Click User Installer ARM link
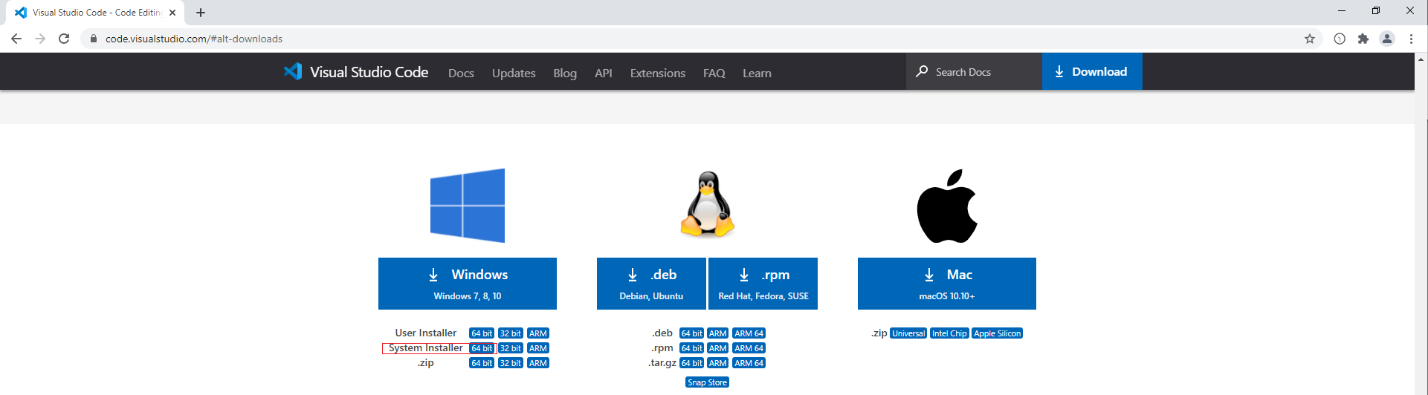 pos(538,333)
